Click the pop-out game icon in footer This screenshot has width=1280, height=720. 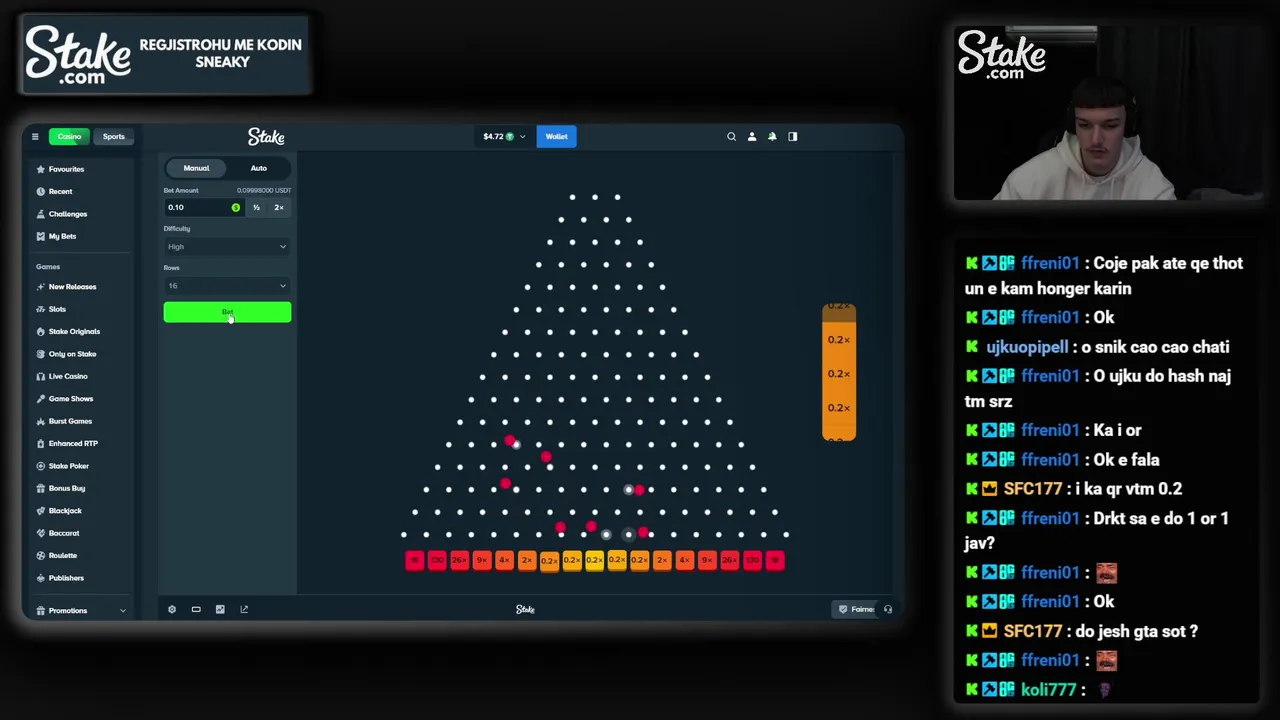(244, 609)
